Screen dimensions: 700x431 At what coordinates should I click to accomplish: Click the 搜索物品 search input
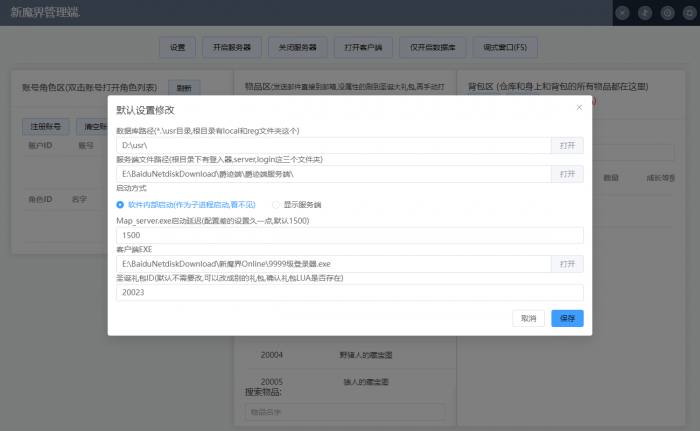tap(345, 412)
